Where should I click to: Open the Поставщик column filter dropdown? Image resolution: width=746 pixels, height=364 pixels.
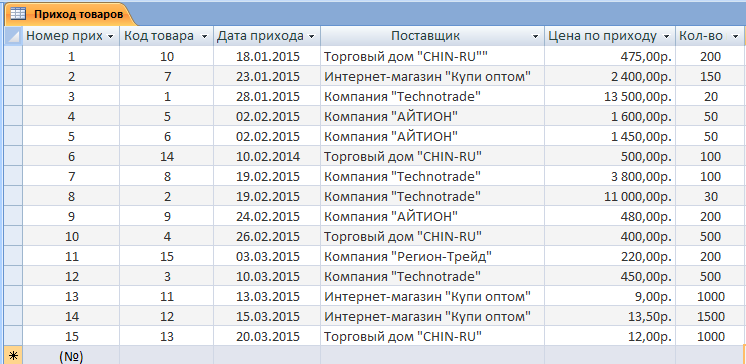536,37
